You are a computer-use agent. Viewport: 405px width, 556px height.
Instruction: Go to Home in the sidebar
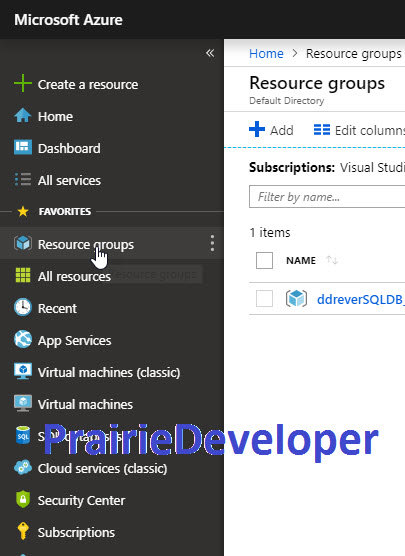click(x=55, y=116)
